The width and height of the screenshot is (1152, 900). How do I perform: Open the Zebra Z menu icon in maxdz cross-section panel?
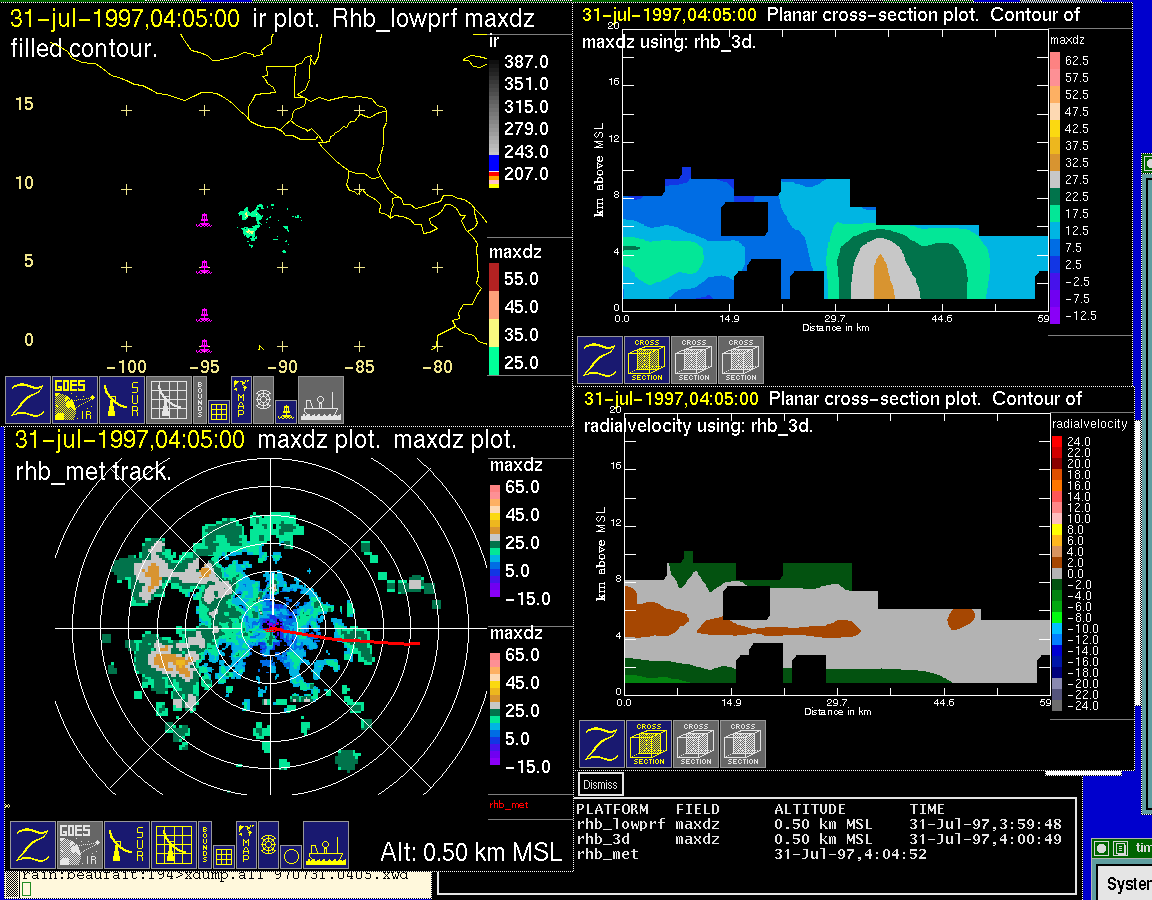600,360
